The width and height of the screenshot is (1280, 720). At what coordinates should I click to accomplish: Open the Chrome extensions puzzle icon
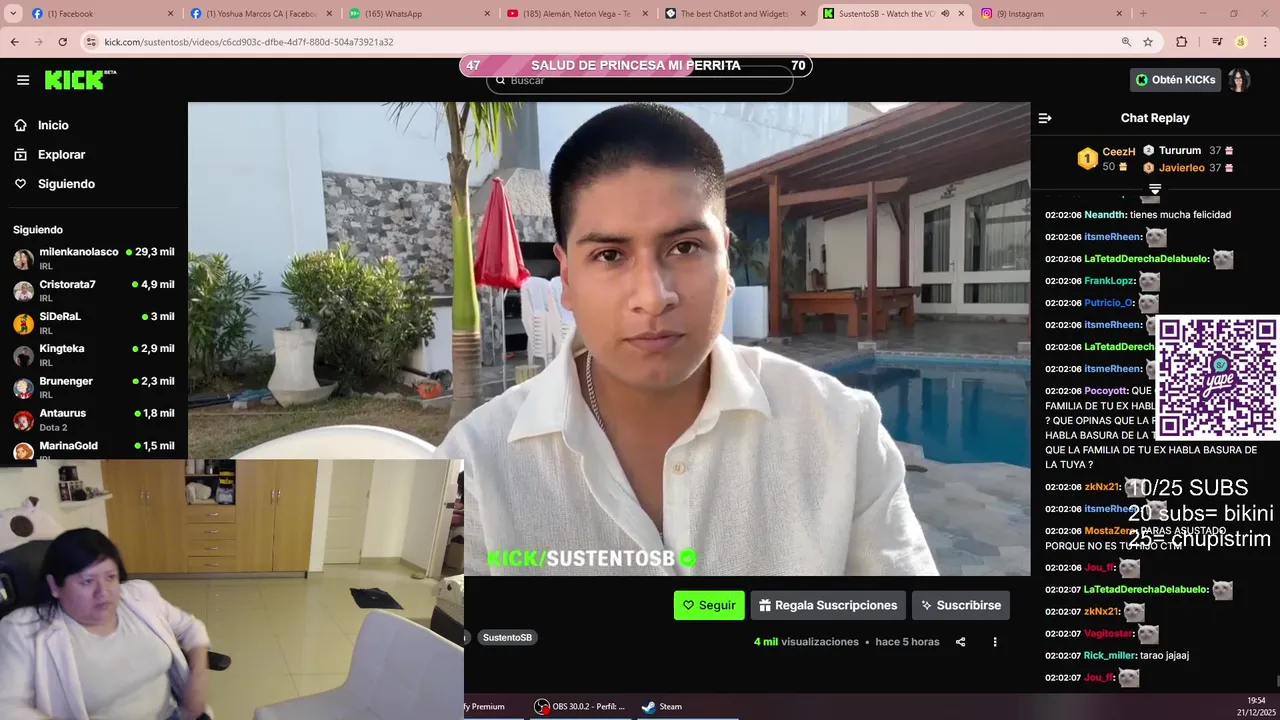pyautogui.click(x=1181, y=42)
